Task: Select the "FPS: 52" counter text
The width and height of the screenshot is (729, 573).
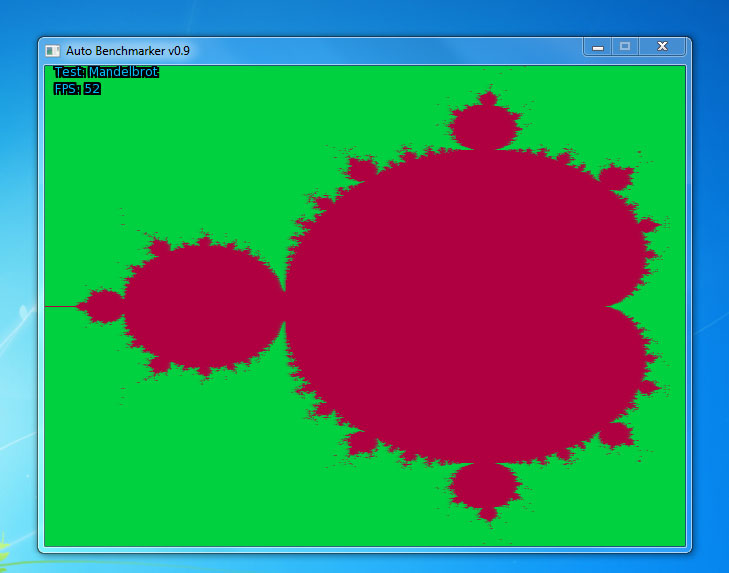Action: [77, 89]
